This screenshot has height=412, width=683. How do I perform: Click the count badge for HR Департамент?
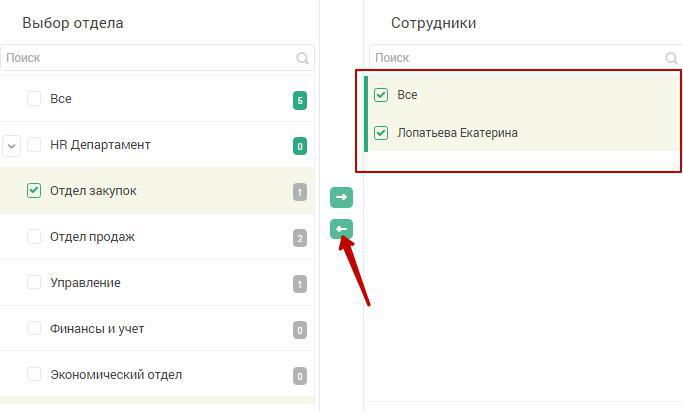click(300, 146)
